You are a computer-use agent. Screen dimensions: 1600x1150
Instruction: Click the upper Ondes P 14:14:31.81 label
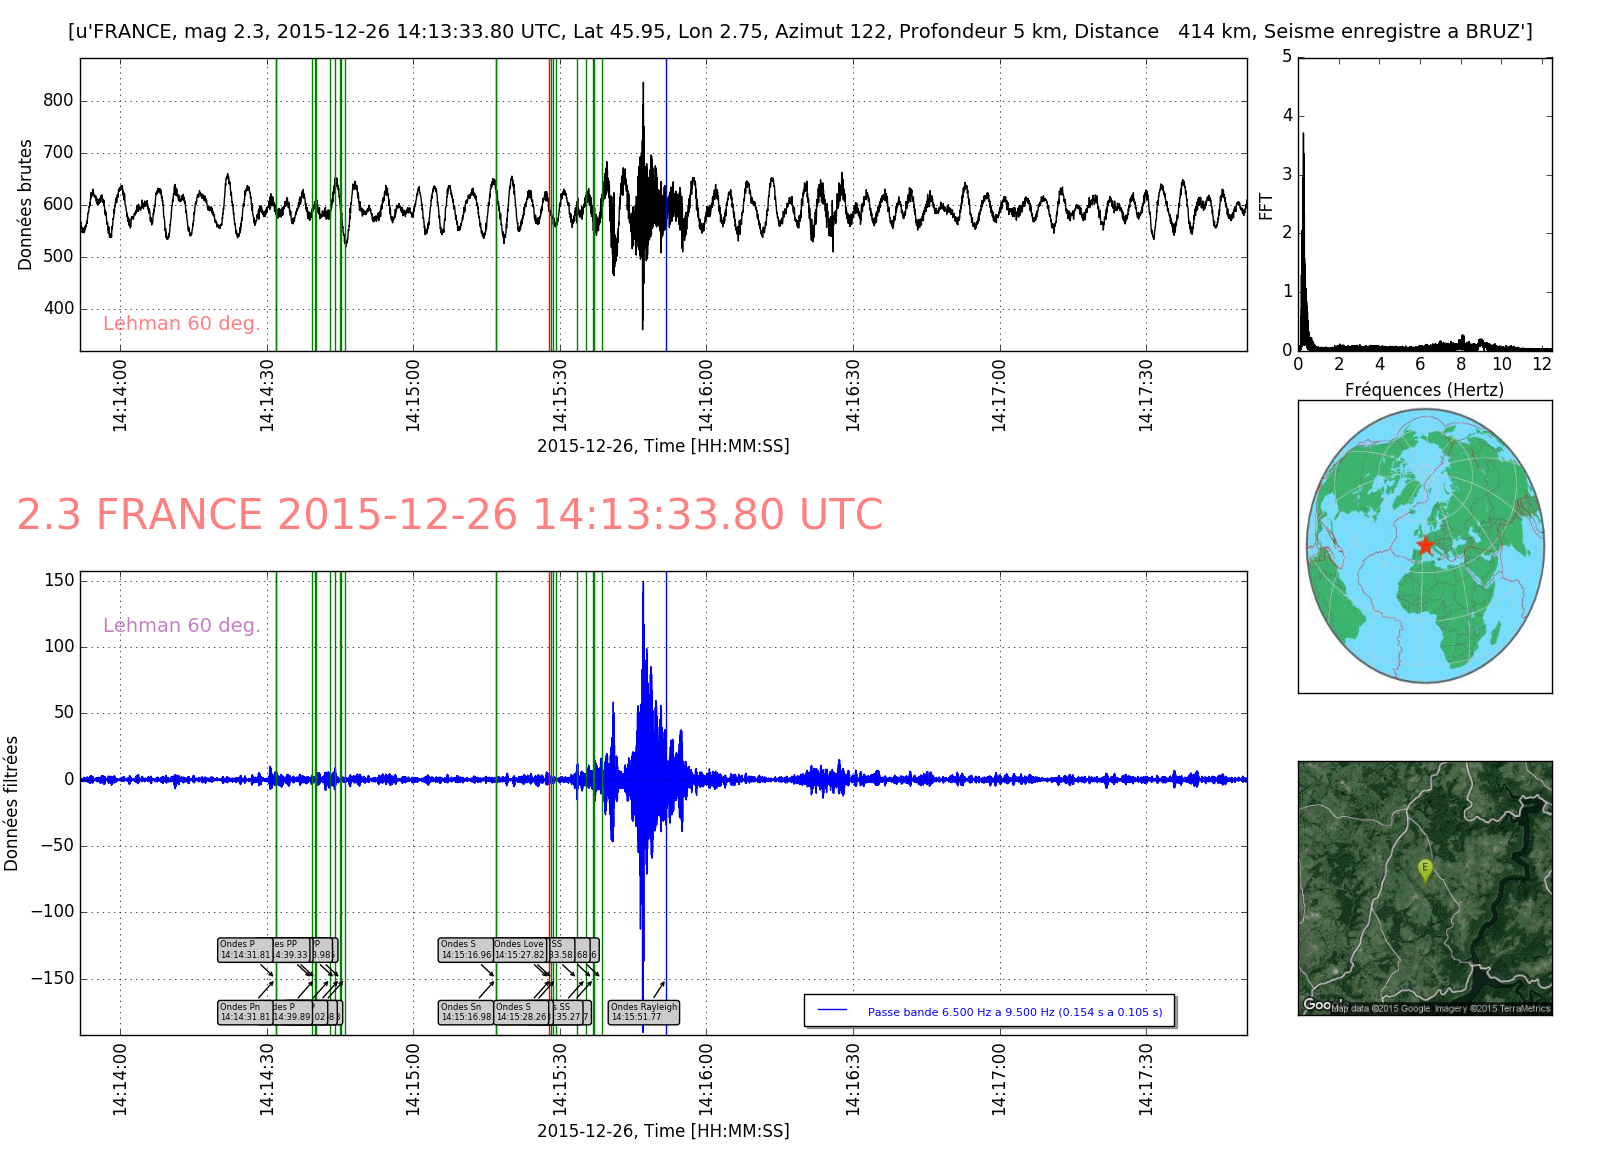[x=244, y=949]
